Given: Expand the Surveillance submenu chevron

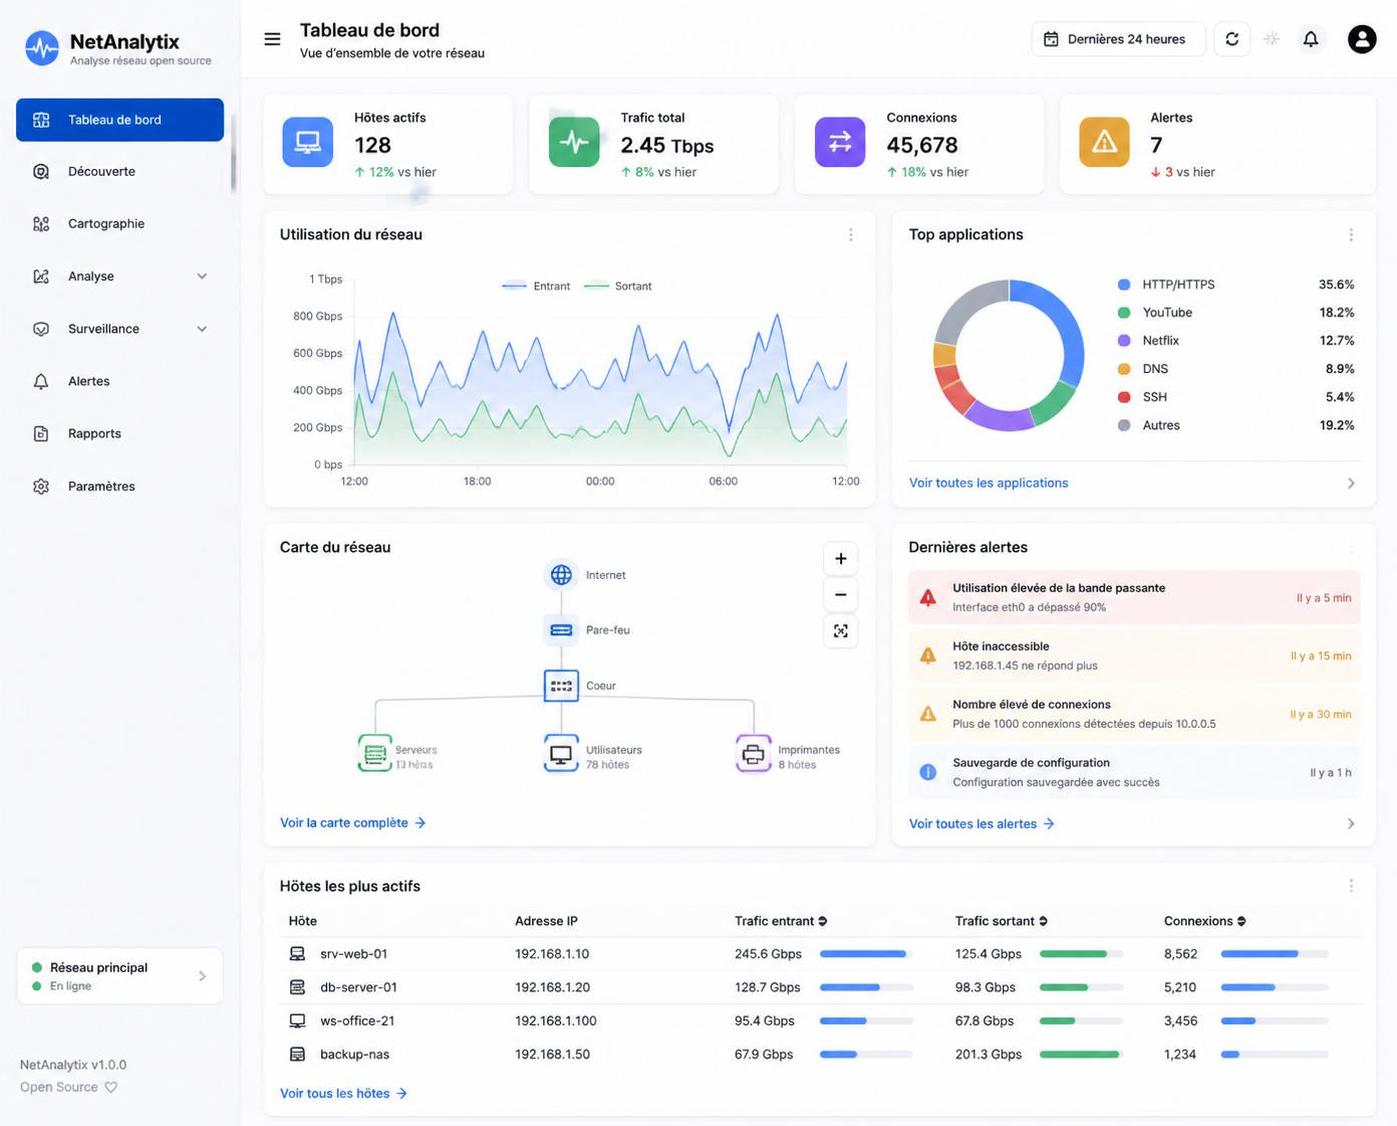Looking at the screenshot, I should [202, 329].
